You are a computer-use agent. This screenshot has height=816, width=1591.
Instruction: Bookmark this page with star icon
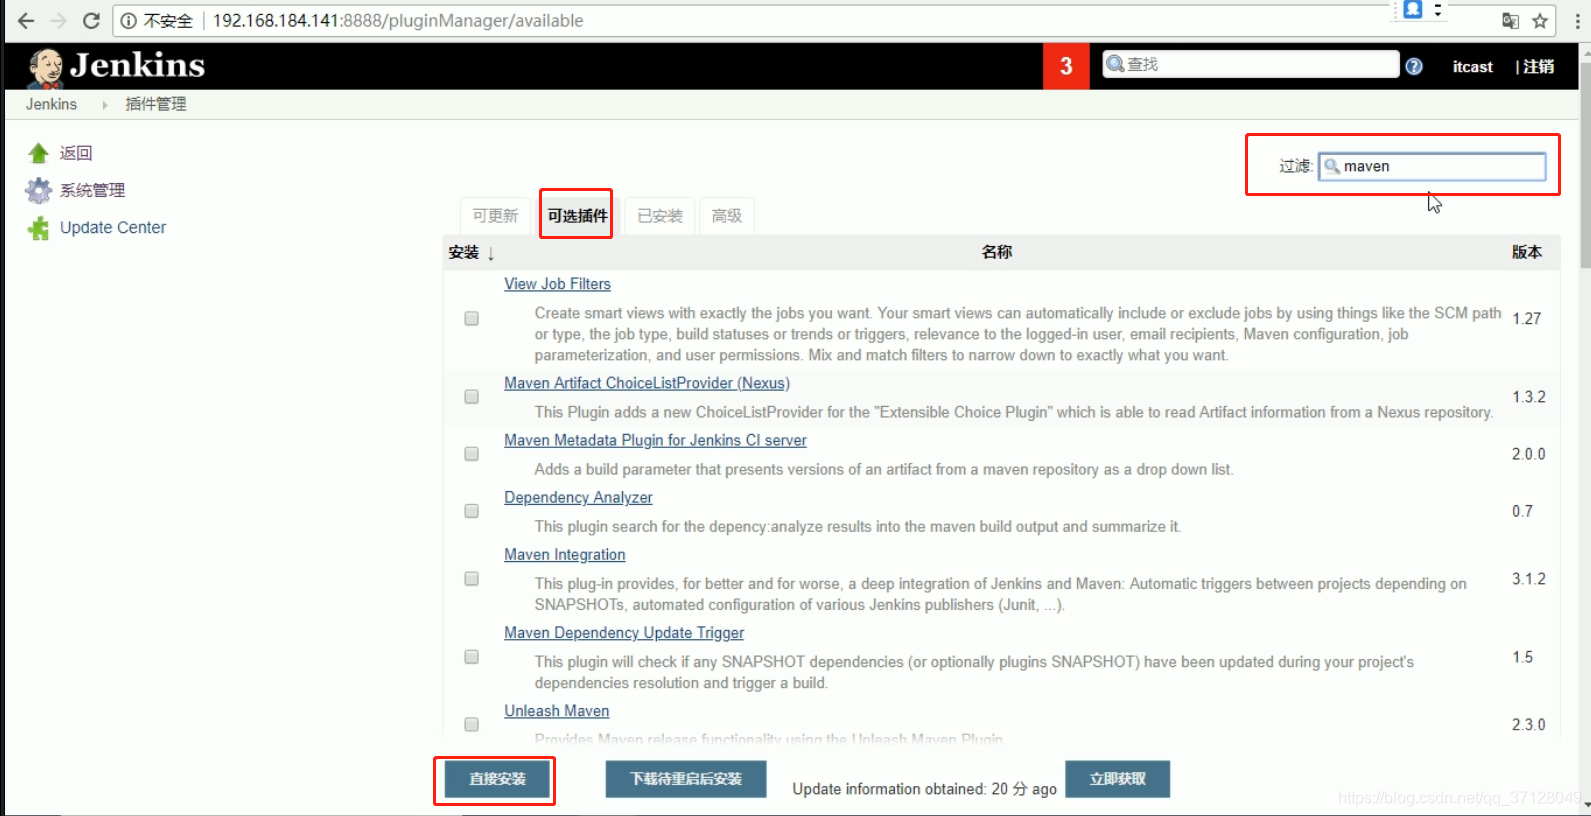[x=1540, y=21]
